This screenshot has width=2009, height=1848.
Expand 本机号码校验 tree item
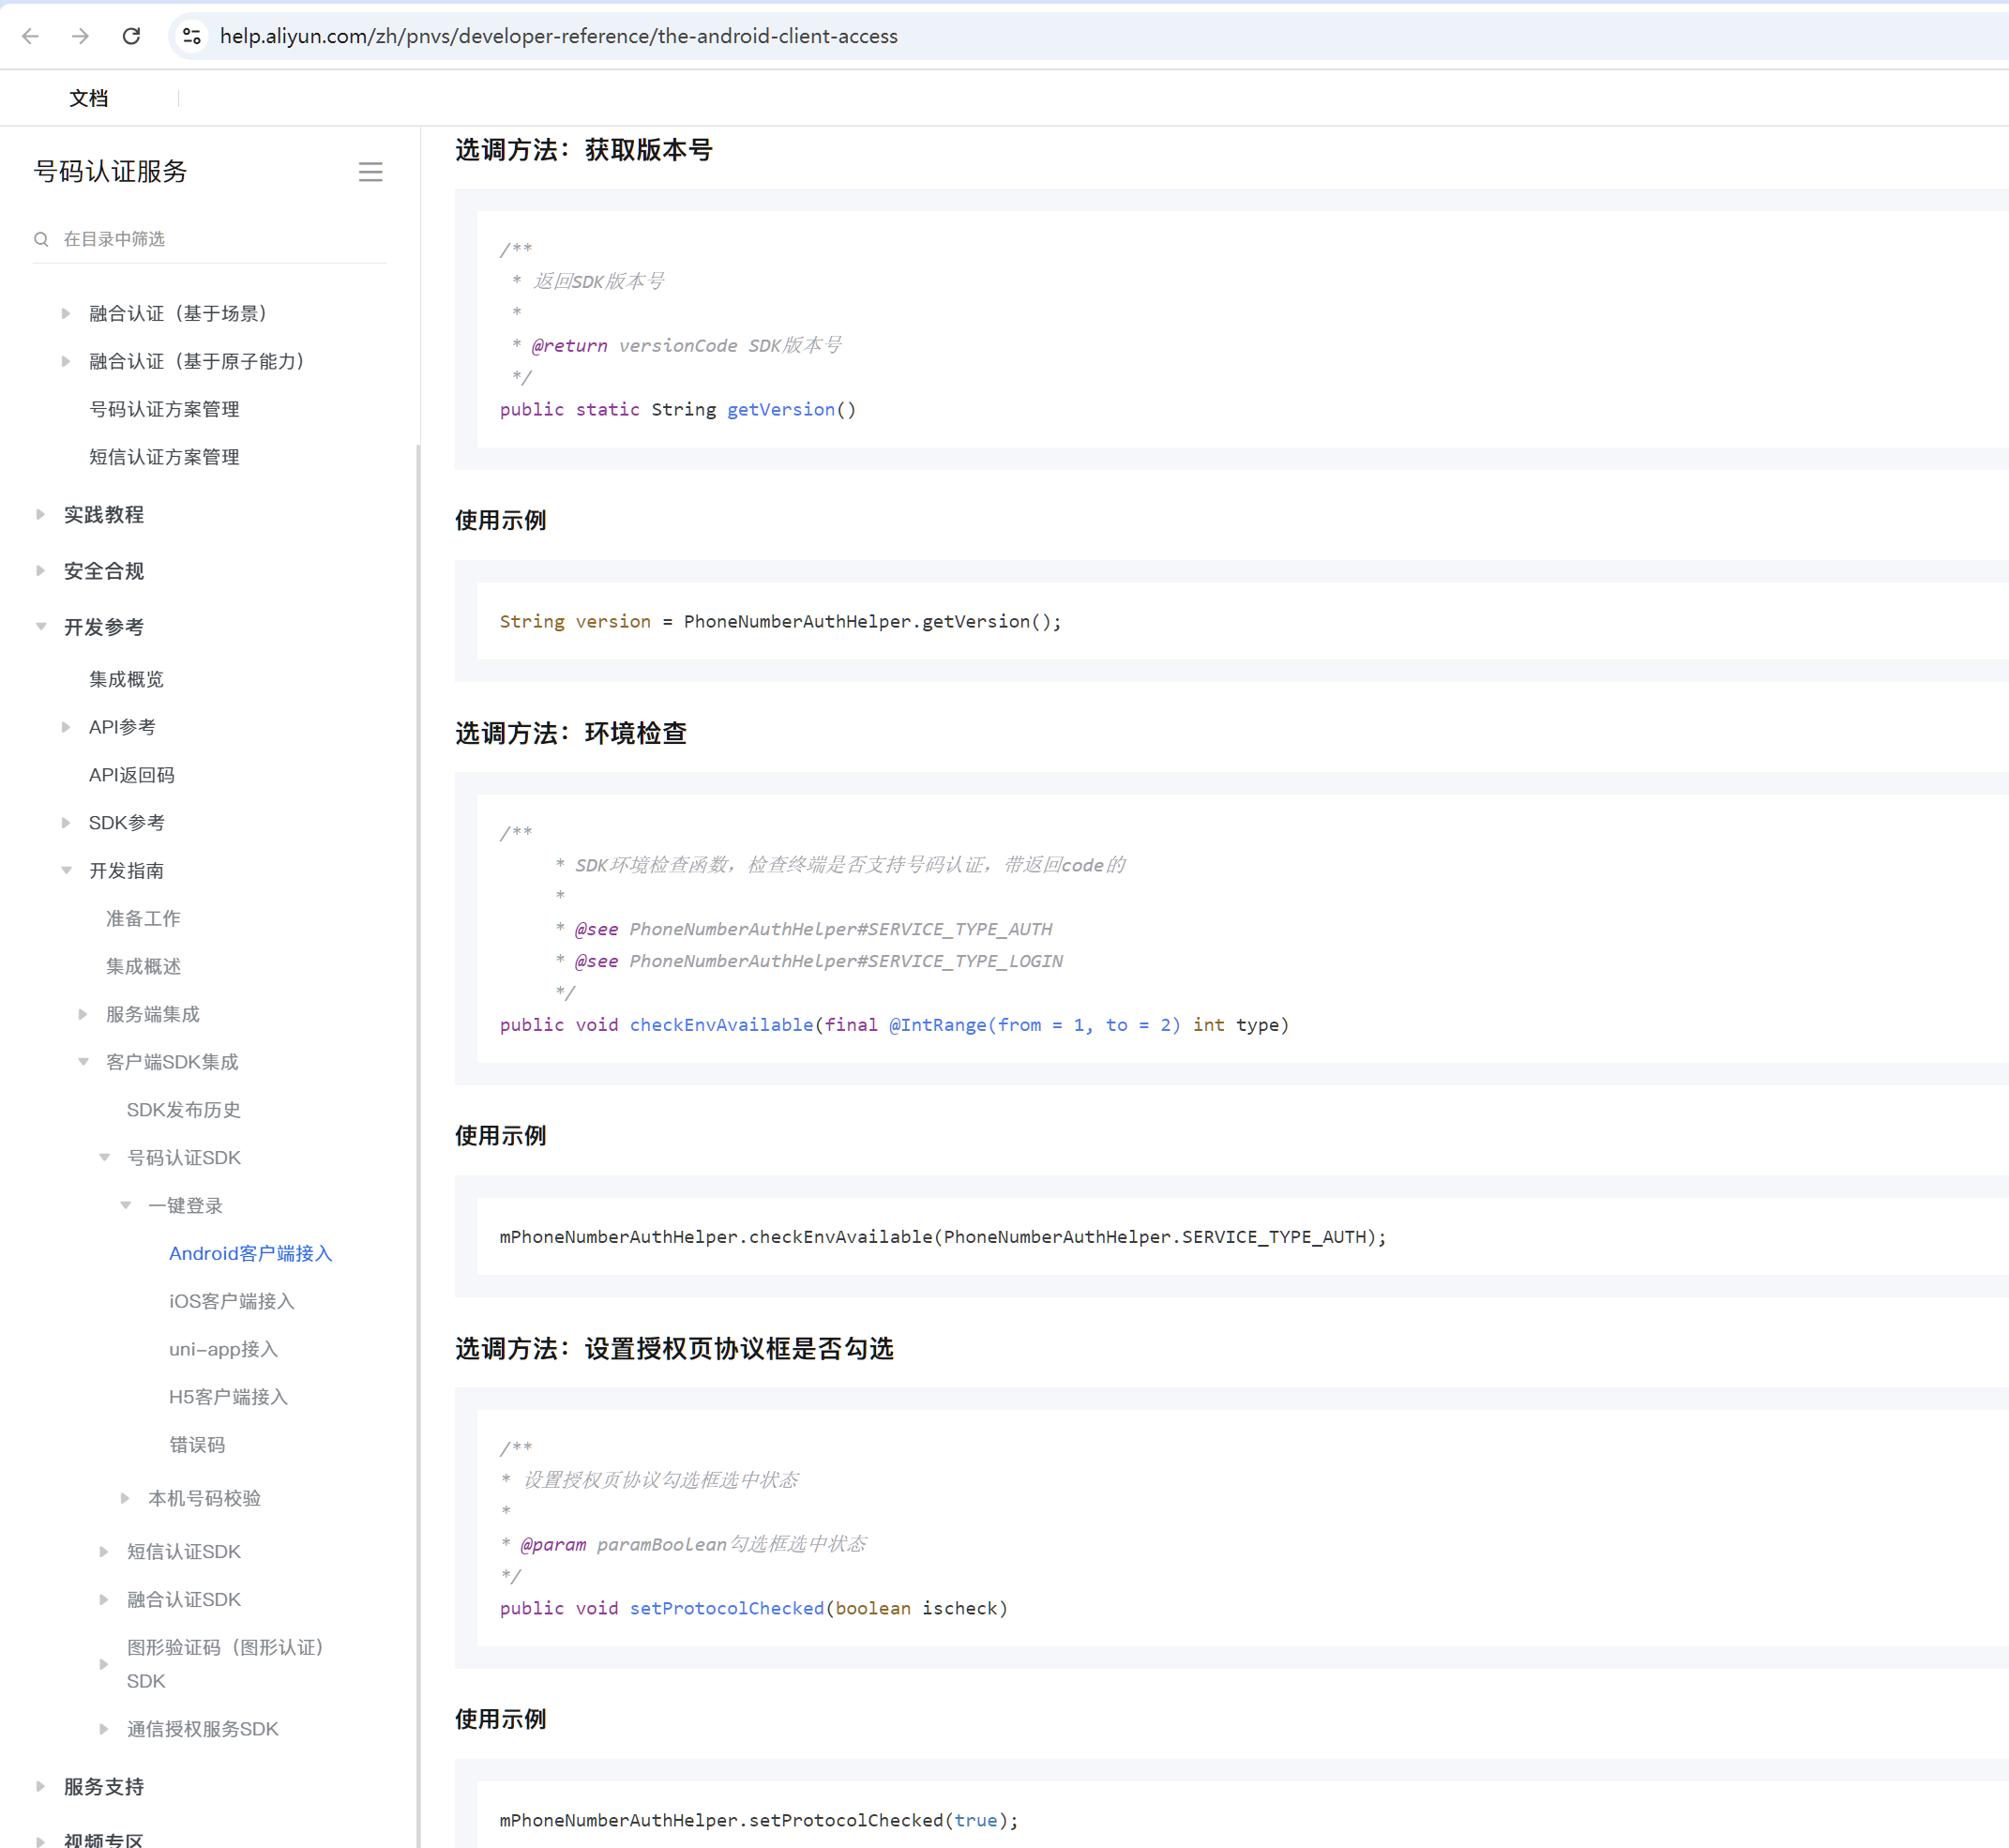coord(125,1498)
